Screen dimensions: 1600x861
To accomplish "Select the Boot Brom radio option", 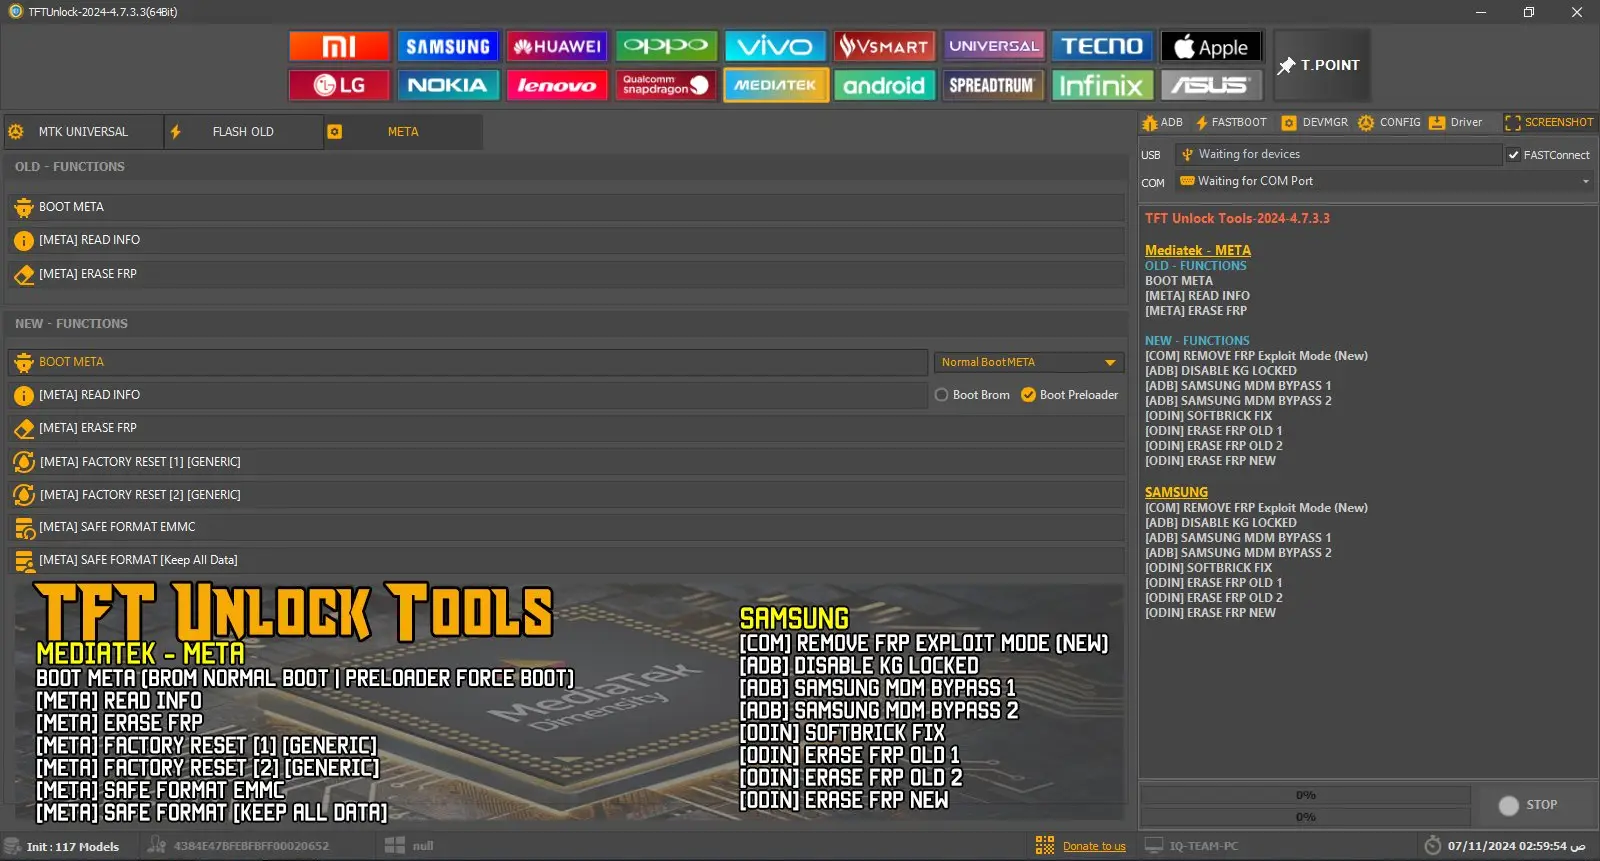I will click(972, 395).
